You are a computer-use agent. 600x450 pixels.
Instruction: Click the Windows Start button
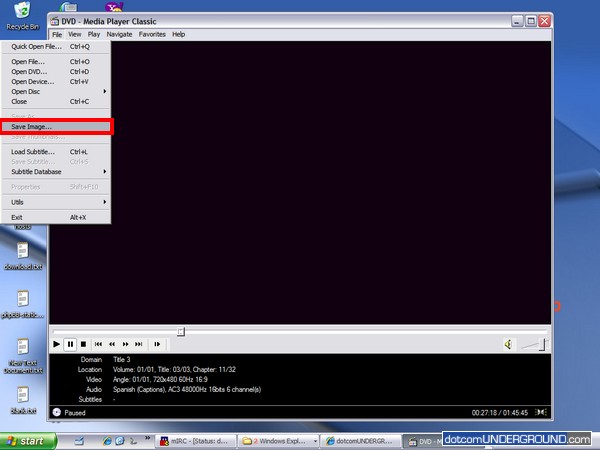tap(28, 441)
